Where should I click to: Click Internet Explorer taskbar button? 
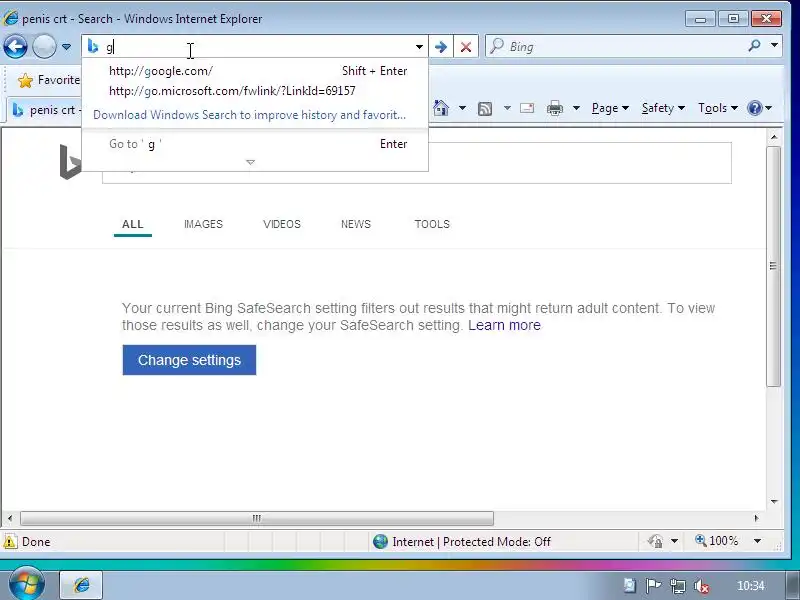[x=82, y=585]
